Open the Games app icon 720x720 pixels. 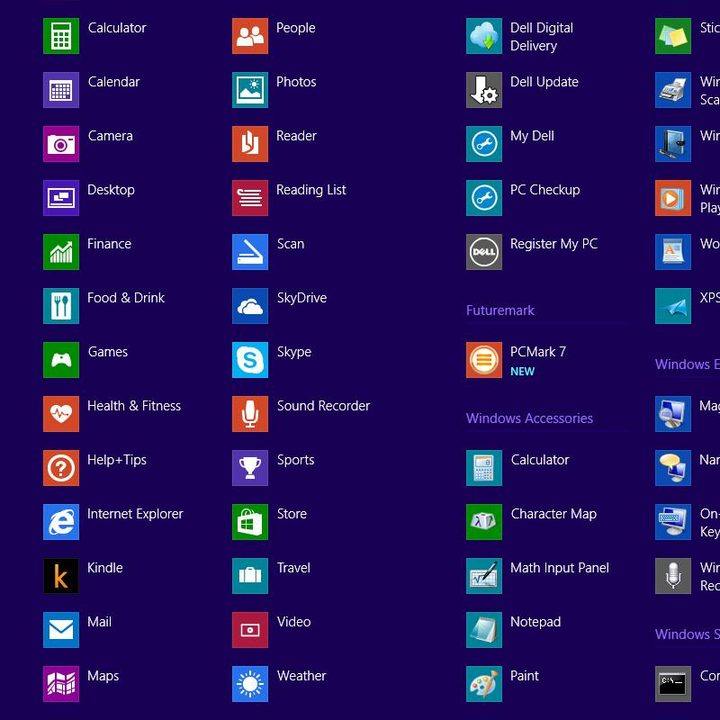pyautogui.click(x=61, y=360)
